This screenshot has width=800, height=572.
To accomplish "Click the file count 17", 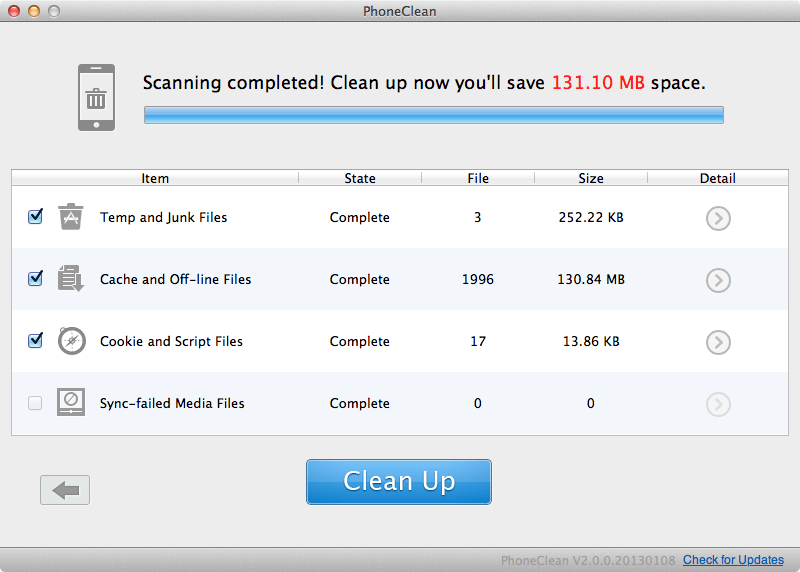I will click(x=478, y=341).
